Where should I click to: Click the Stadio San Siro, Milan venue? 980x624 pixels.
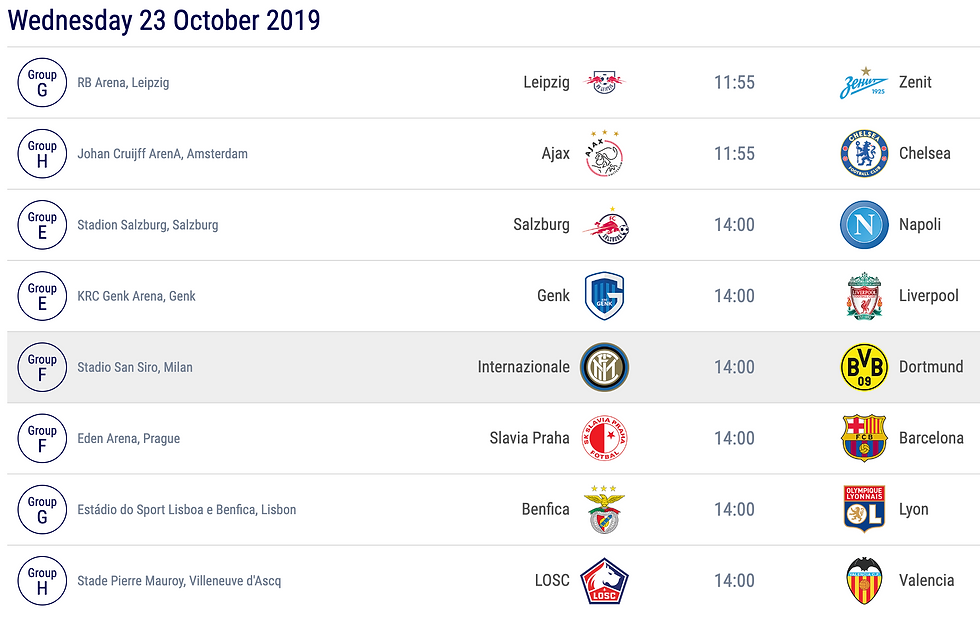tap(135, 367)
